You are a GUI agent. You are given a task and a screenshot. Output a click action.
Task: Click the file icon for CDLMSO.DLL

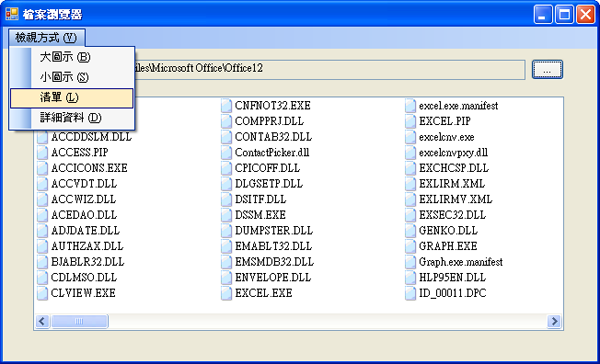point(42,277)
